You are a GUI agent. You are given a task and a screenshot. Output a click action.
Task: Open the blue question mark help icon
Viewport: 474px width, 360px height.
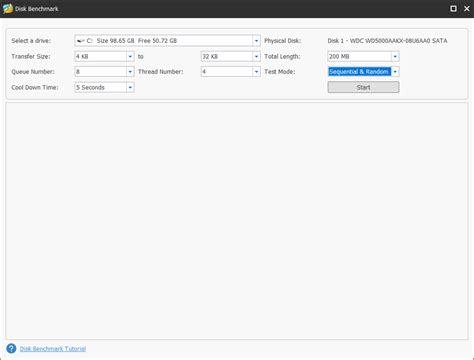tap(11, 349)
